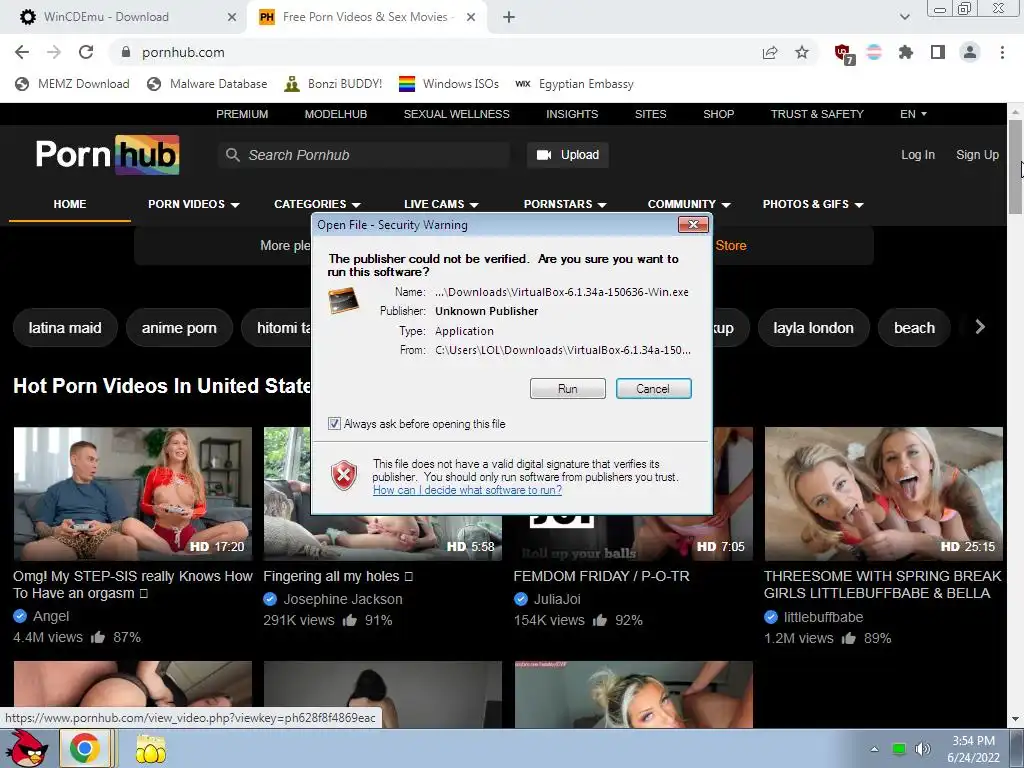Viewport: 1024px width, 768px height.
Task: Close the WinCDEmu - Download tab
Action: 232,17
